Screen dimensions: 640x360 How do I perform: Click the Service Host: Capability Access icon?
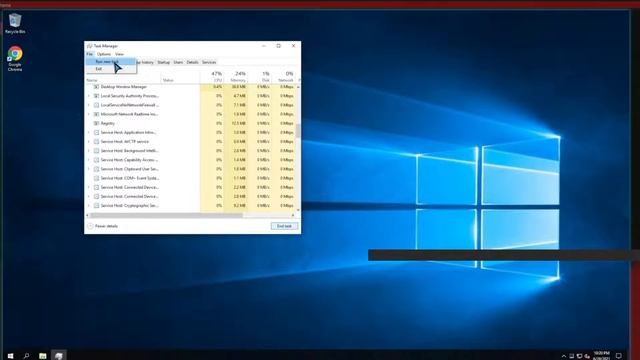(x=96, y=160)
